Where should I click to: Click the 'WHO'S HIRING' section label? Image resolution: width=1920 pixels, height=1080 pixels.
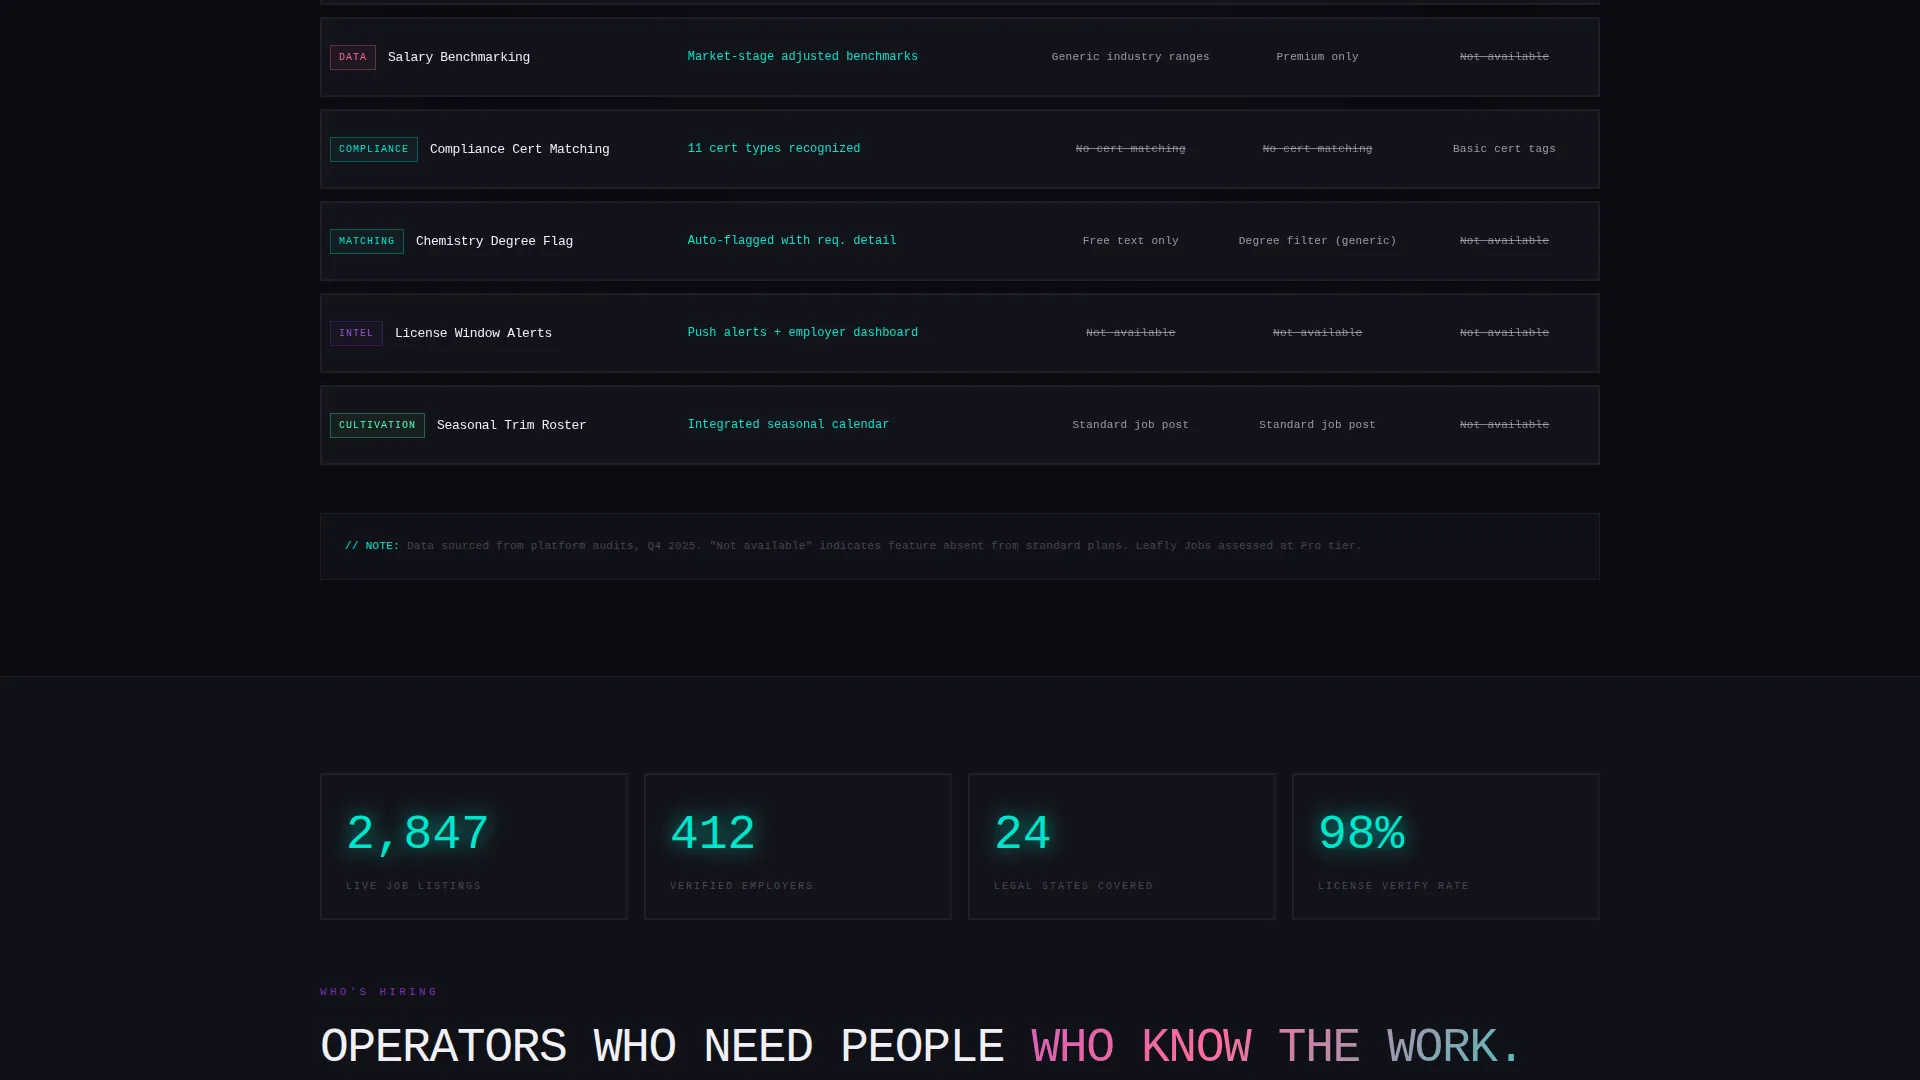tap(379, 992)
